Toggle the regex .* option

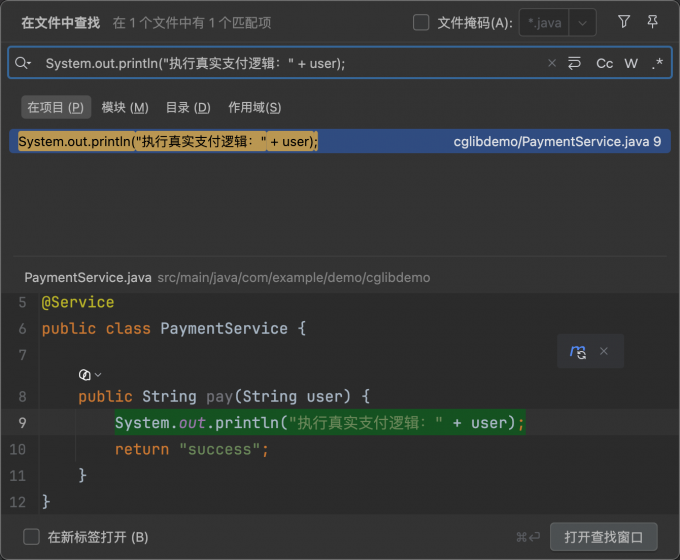[x=657, y=64]
